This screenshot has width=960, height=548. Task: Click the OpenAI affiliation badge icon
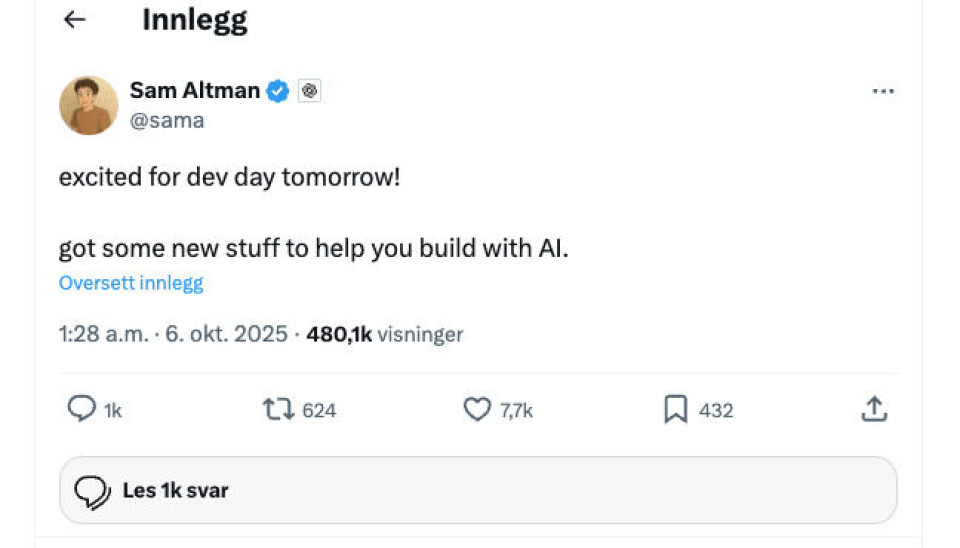[310, 91]
